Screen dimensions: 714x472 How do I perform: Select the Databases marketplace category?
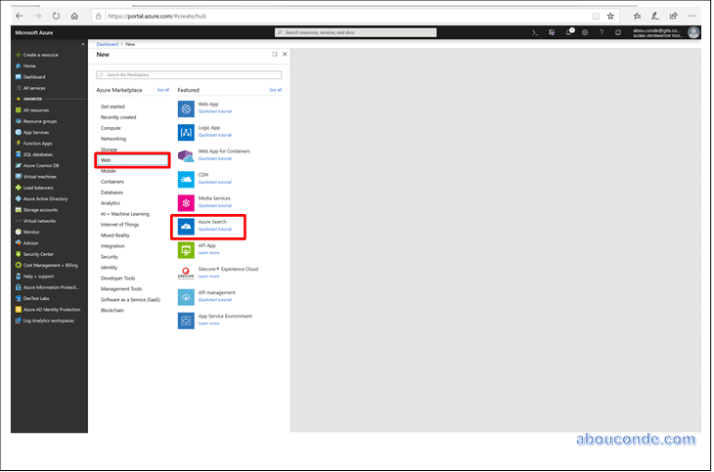pyautogui.click(x=112, y=192)
